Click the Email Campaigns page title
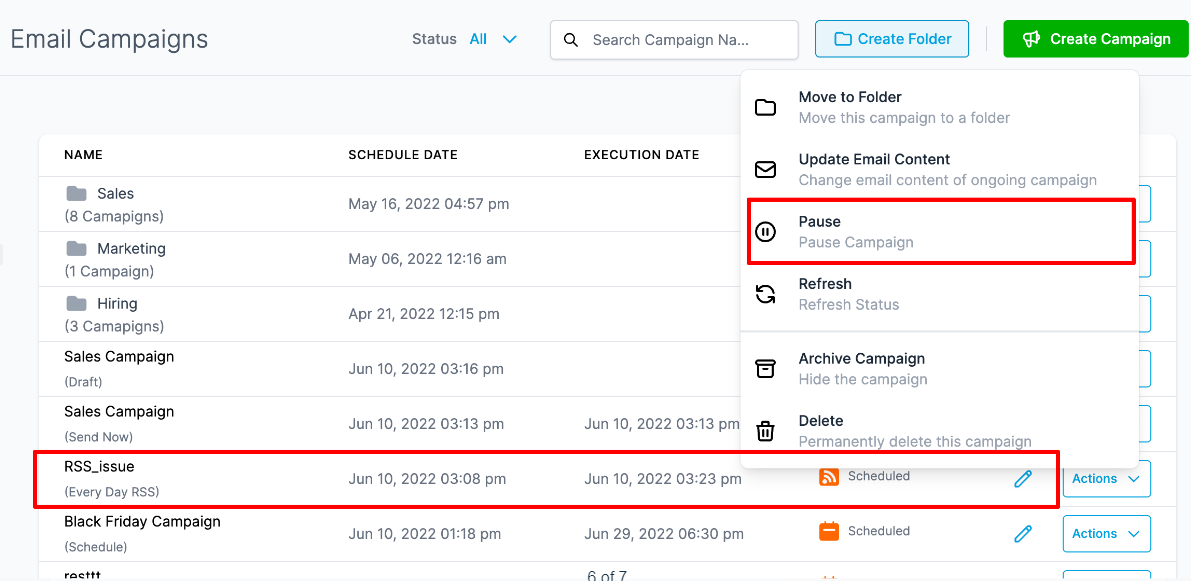The width and height of the screenshot is (1191, 581). pyautogui.click(x=109, y=39)
